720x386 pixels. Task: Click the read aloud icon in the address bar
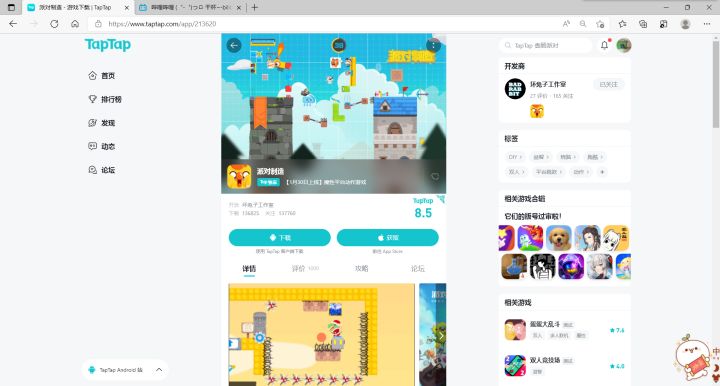coord(566,24)
